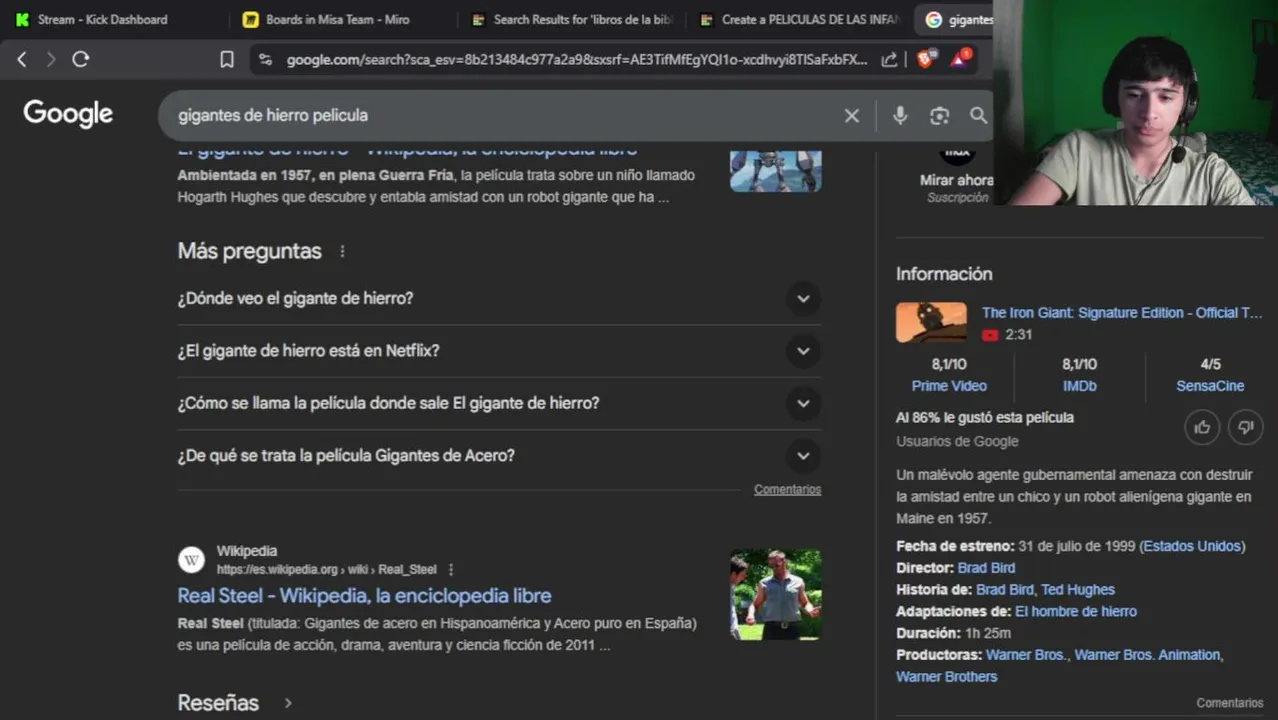Click Comentarios under the info panel
1278x720 pixels.
coord(1230,703)
